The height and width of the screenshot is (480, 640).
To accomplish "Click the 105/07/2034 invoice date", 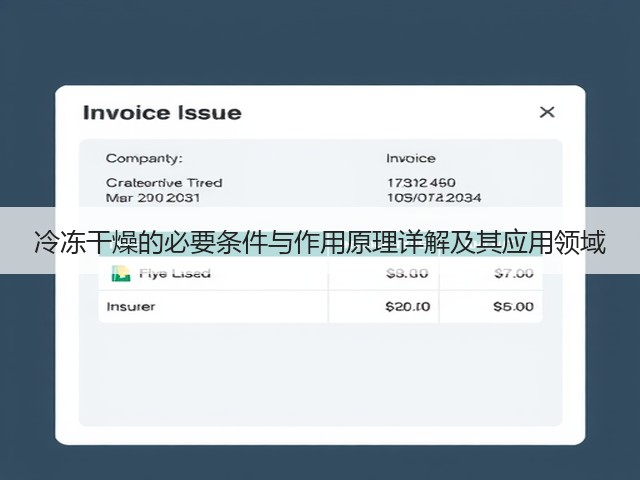I will (434, 198).
